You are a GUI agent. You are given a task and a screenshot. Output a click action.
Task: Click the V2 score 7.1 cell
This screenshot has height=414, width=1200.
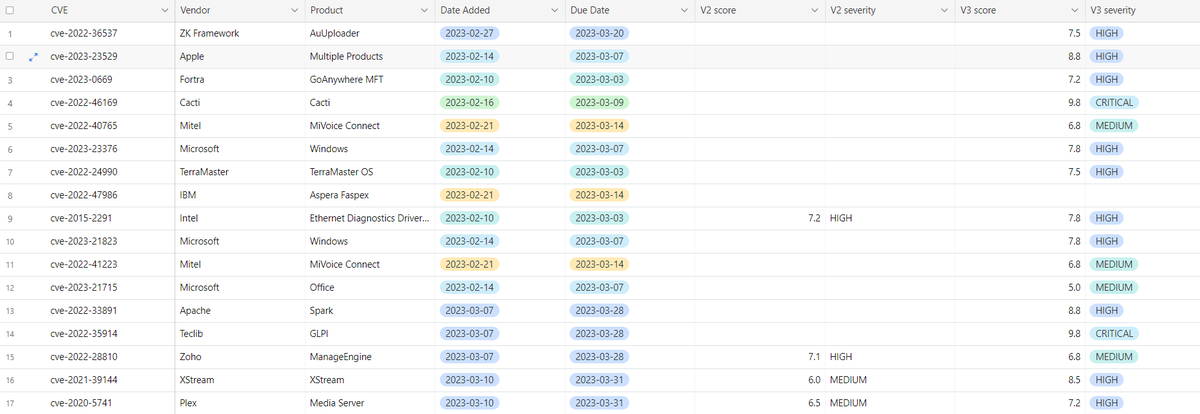(x=760, y=356)
